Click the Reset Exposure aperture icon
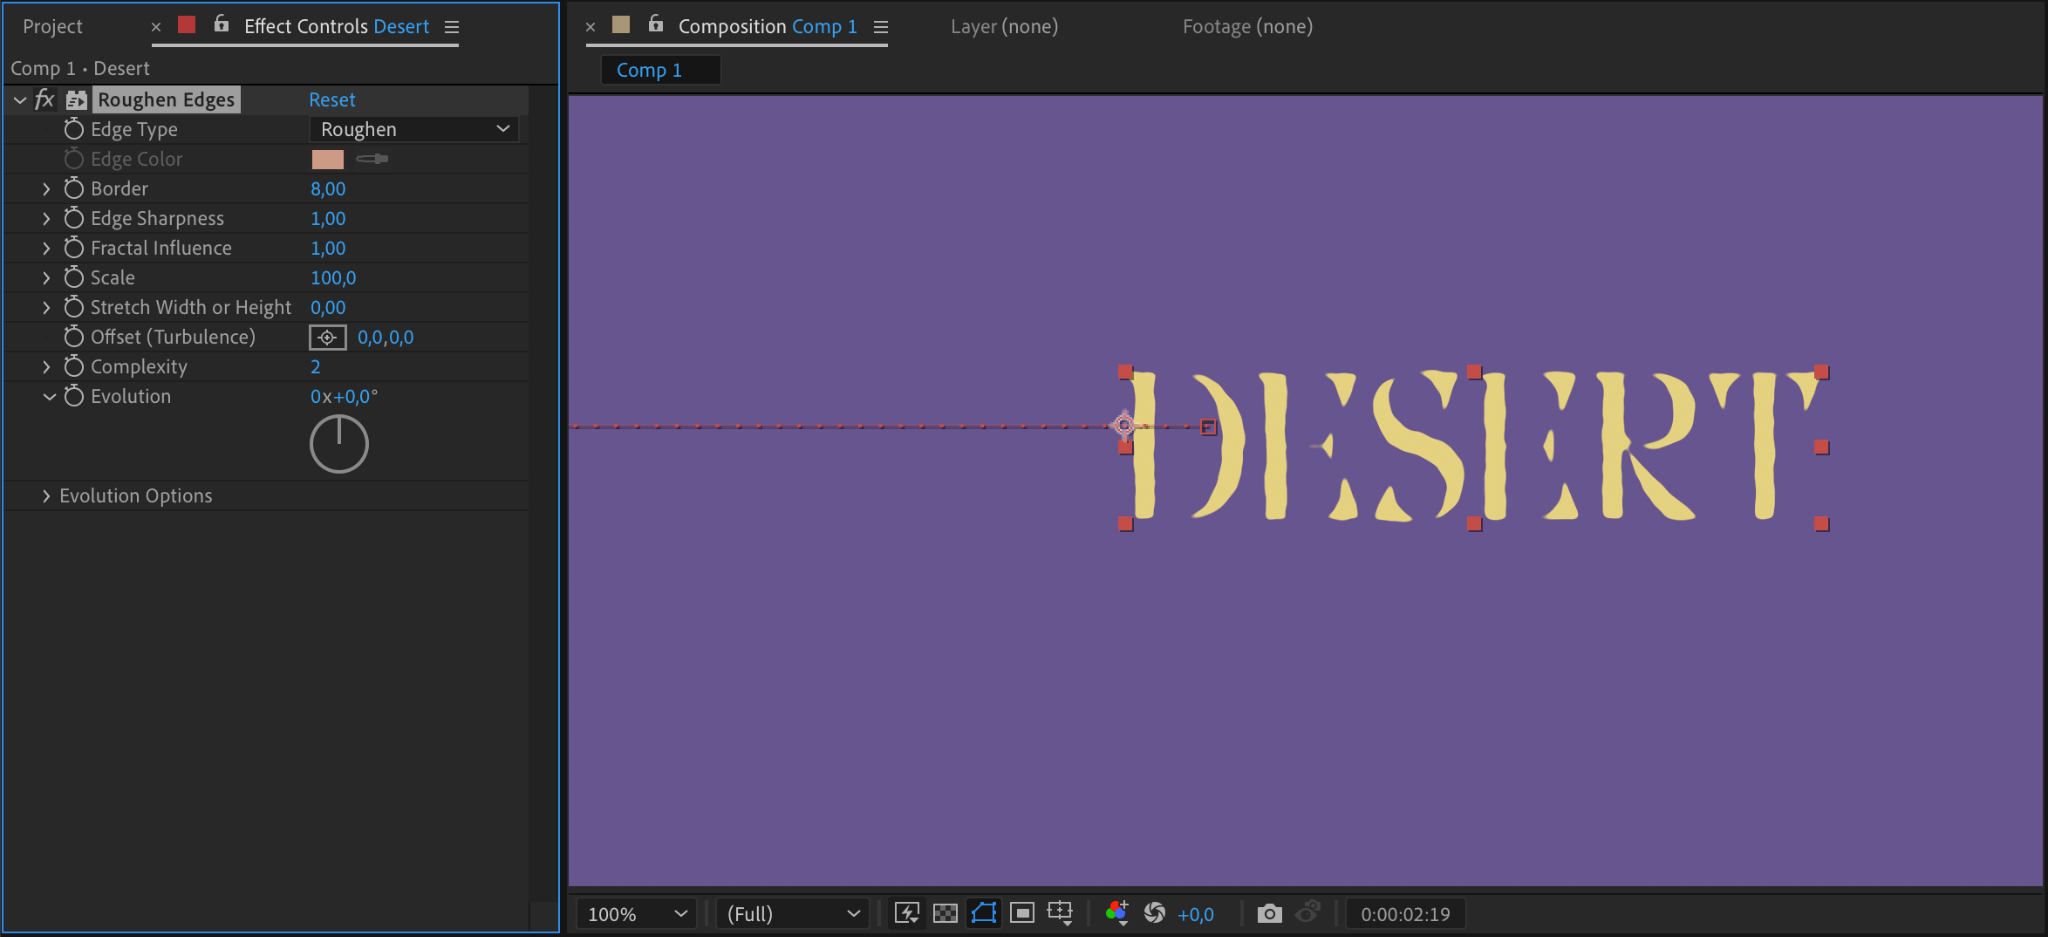2048x937 pixels. (x=1155, y=913)
